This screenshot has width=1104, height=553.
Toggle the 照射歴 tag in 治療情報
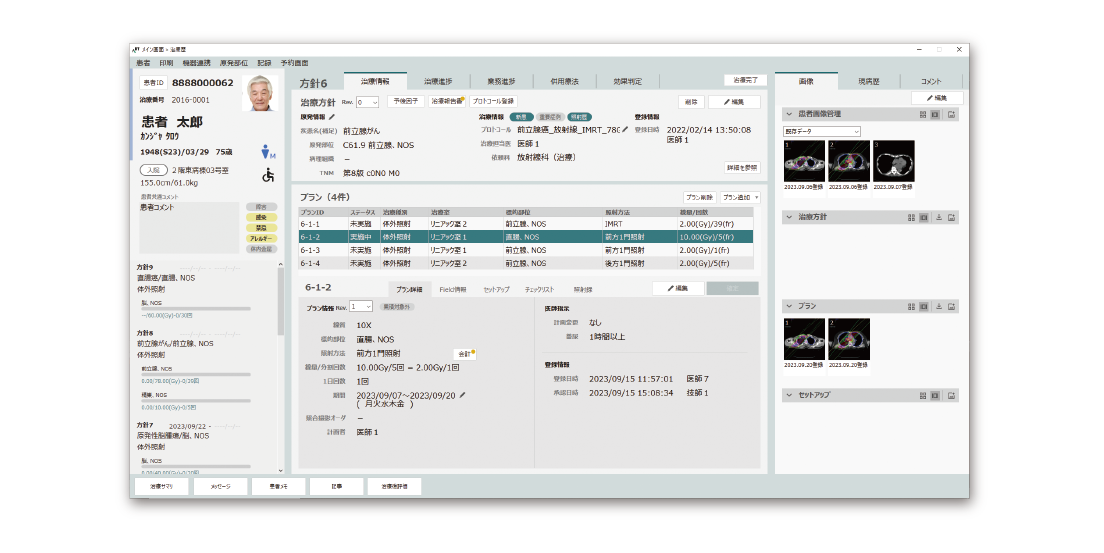(x=580, y=117)
